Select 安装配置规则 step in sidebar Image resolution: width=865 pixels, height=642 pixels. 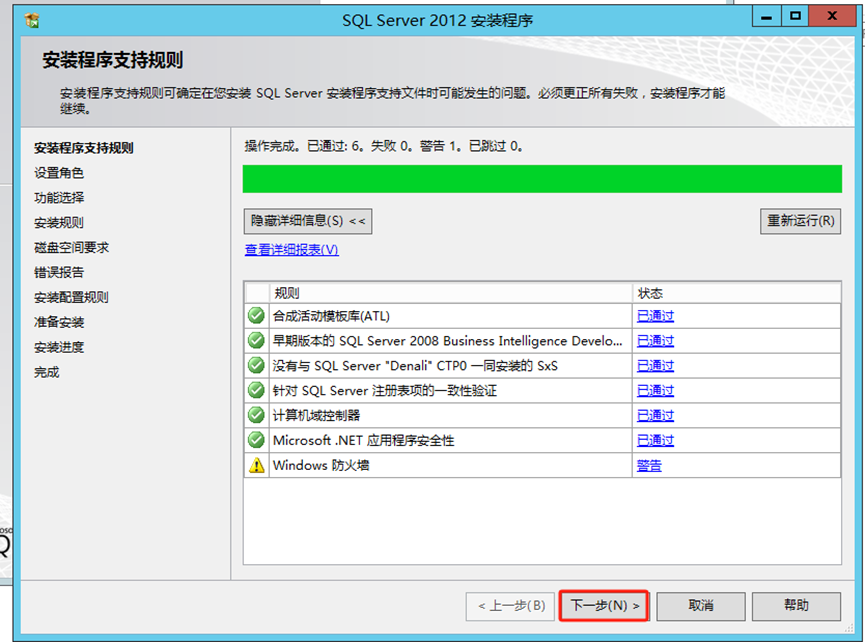[x=71, y=297]
